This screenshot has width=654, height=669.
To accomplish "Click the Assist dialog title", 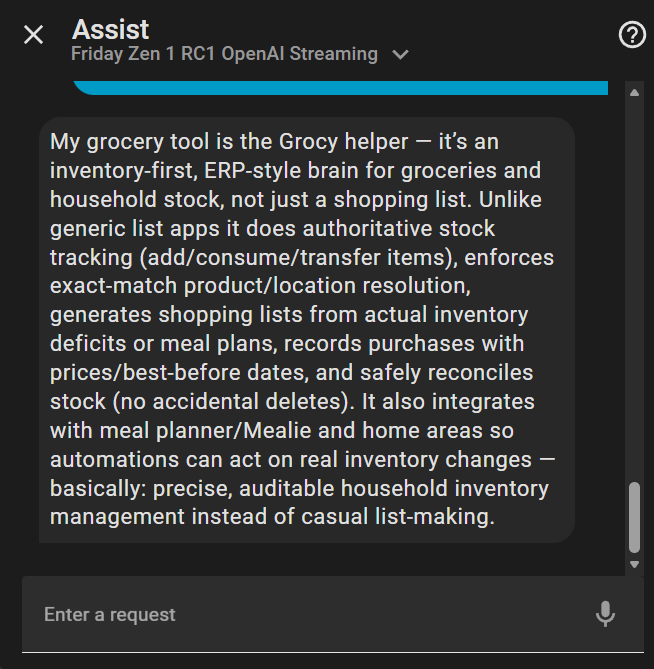I will pyautogui.click(x=111, y=29).
